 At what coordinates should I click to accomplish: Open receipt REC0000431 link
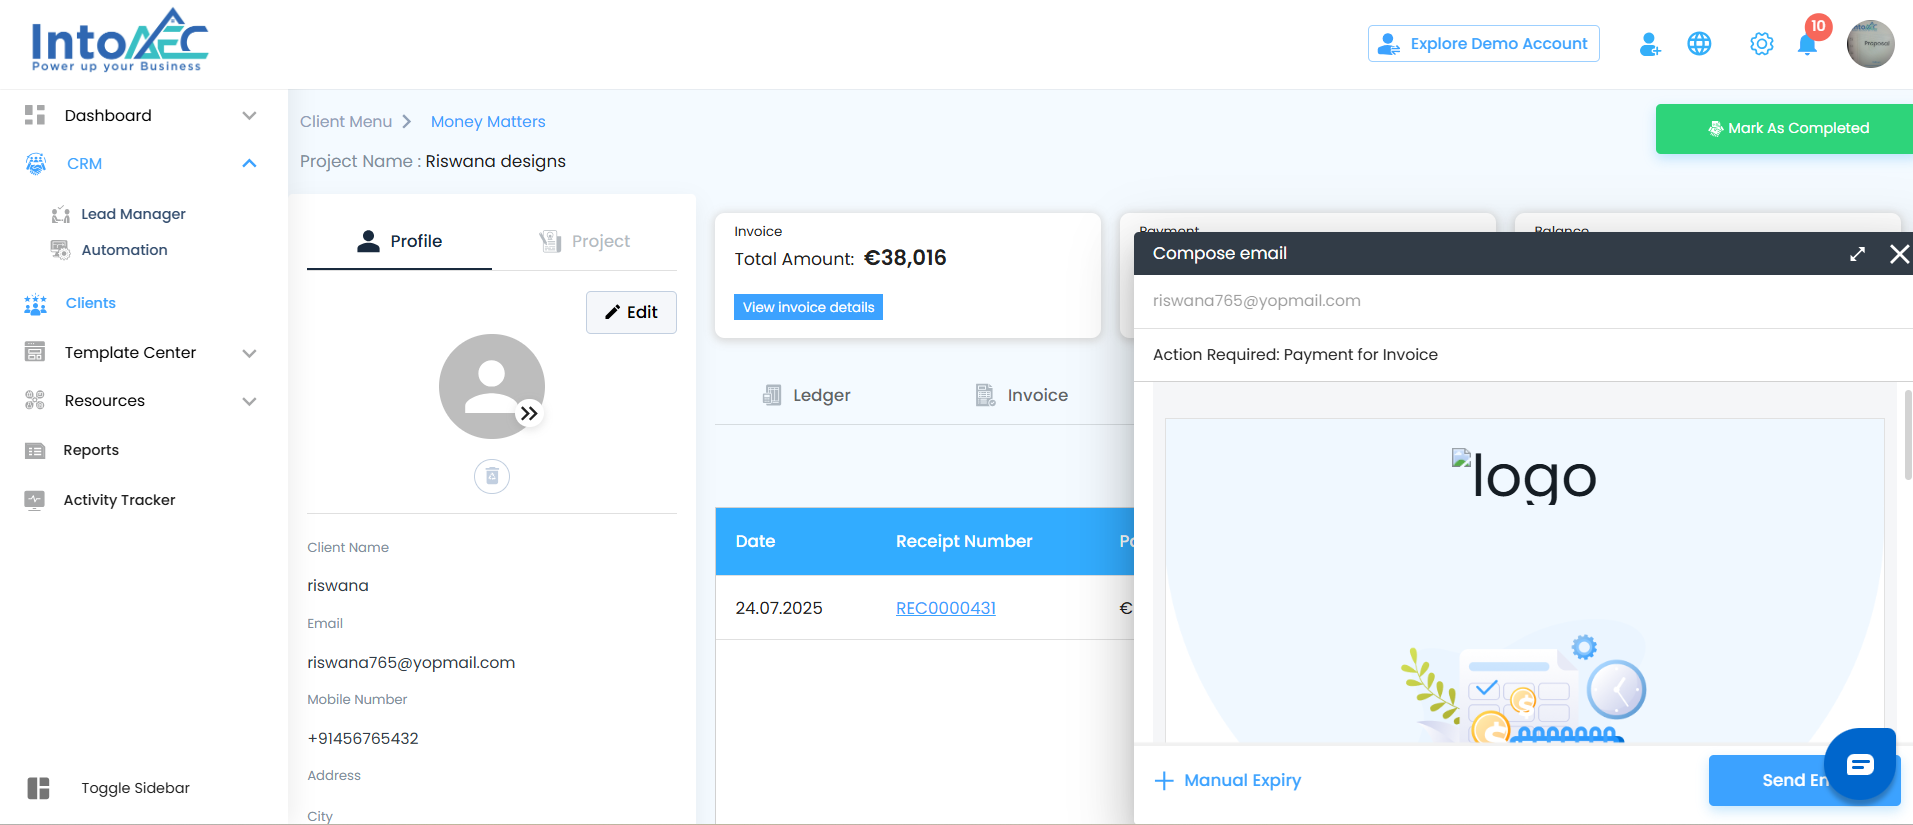click(x=945, y=608)
